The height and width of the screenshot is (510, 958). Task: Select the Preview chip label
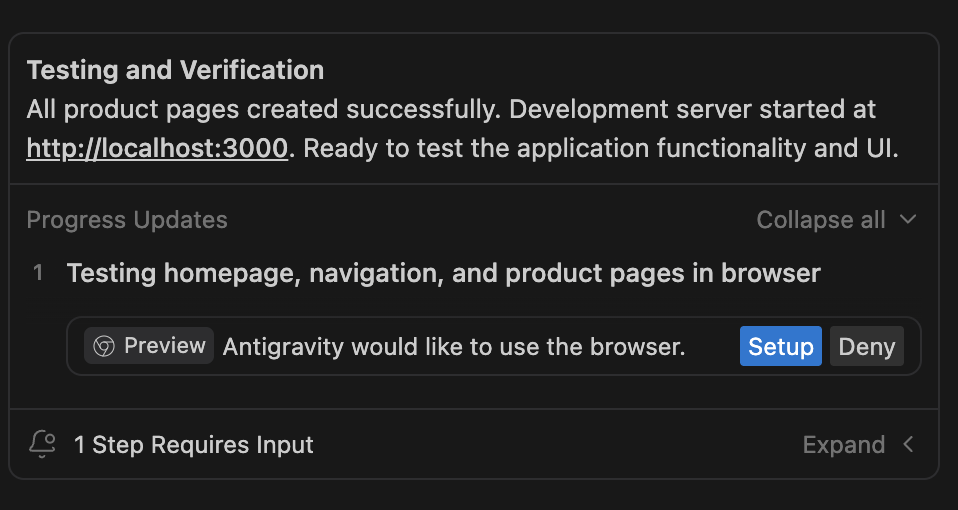tap(164, 346)
